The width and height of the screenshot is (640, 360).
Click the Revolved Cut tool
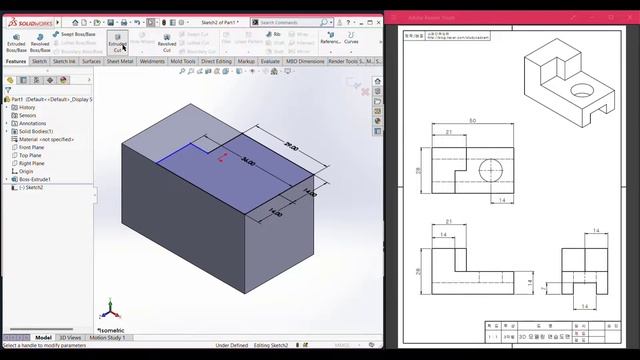tap(167, 43)
